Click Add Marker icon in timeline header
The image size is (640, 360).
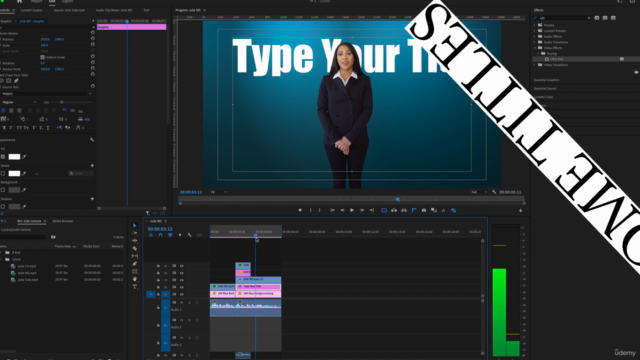pyautogui.click(x=180, y=235)
